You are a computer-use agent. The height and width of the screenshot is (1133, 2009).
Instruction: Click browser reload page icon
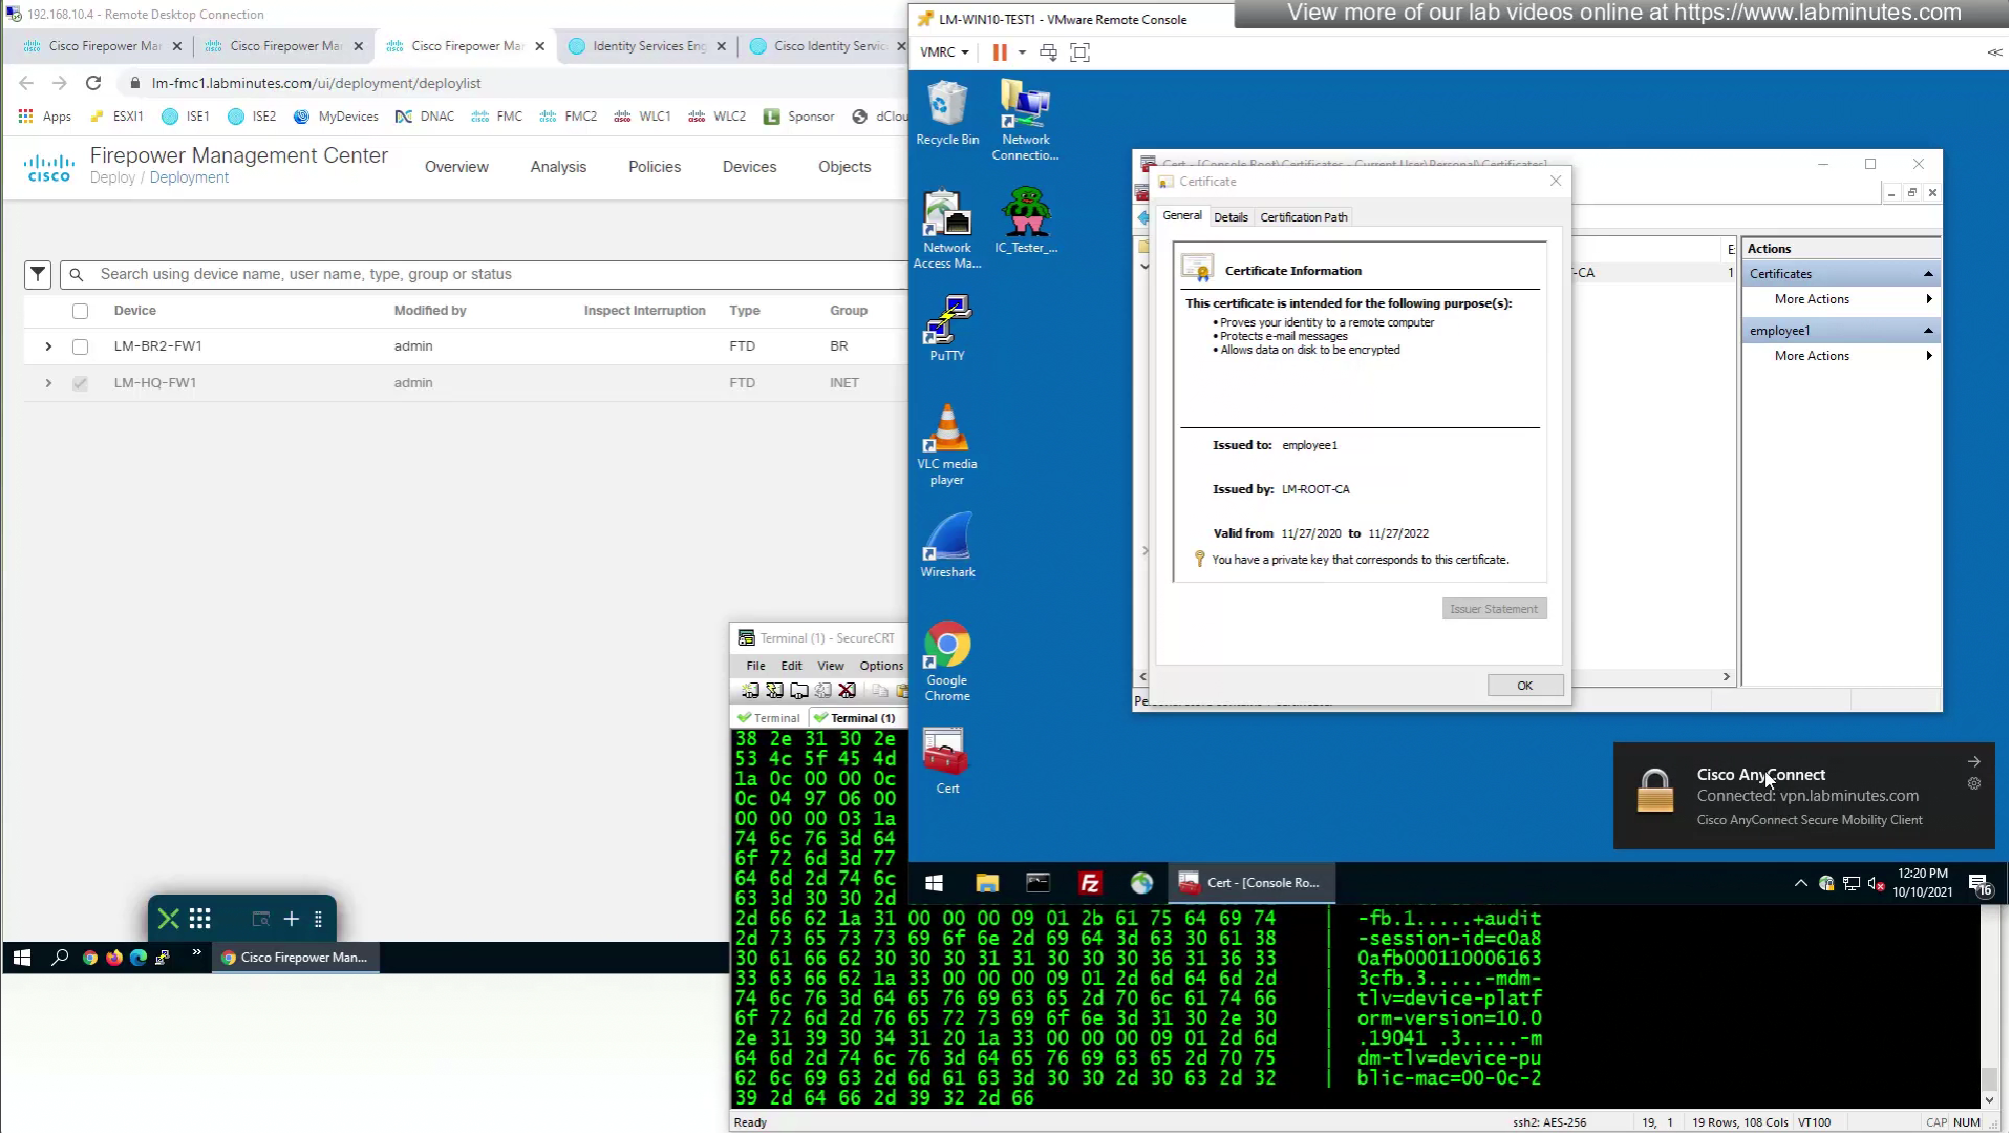tap(93, 83)
